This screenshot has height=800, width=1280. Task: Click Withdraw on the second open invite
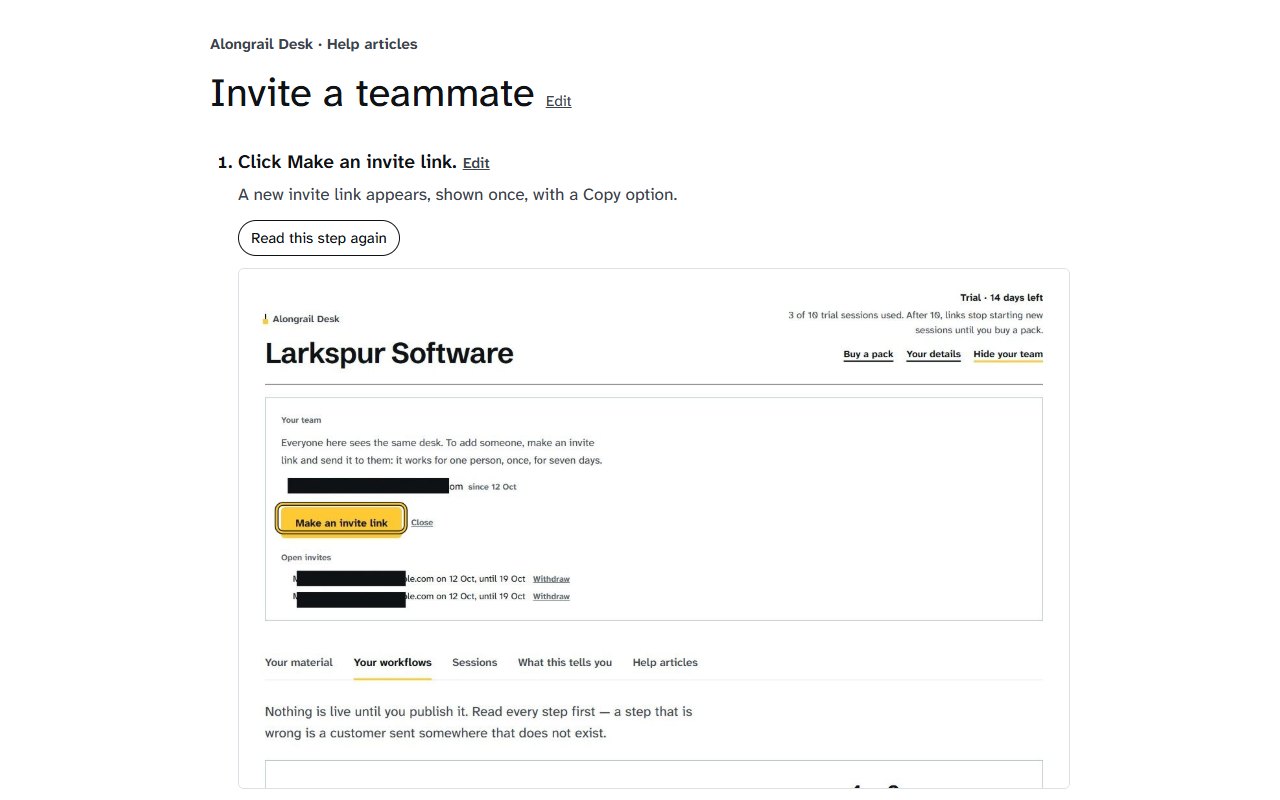[x=551, y=596]
